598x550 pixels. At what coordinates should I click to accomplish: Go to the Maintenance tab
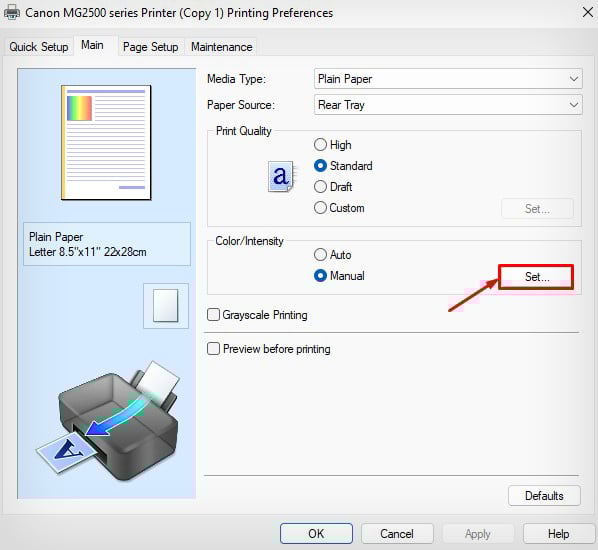(x=222, y=47)
